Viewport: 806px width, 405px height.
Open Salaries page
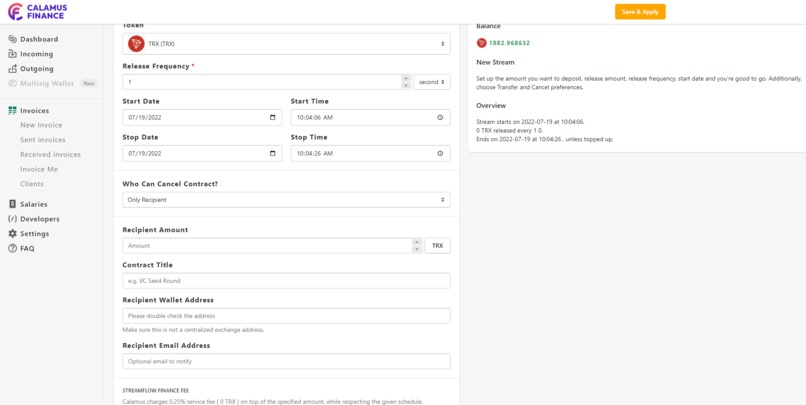pyautogui.click(x=33, y=204)
